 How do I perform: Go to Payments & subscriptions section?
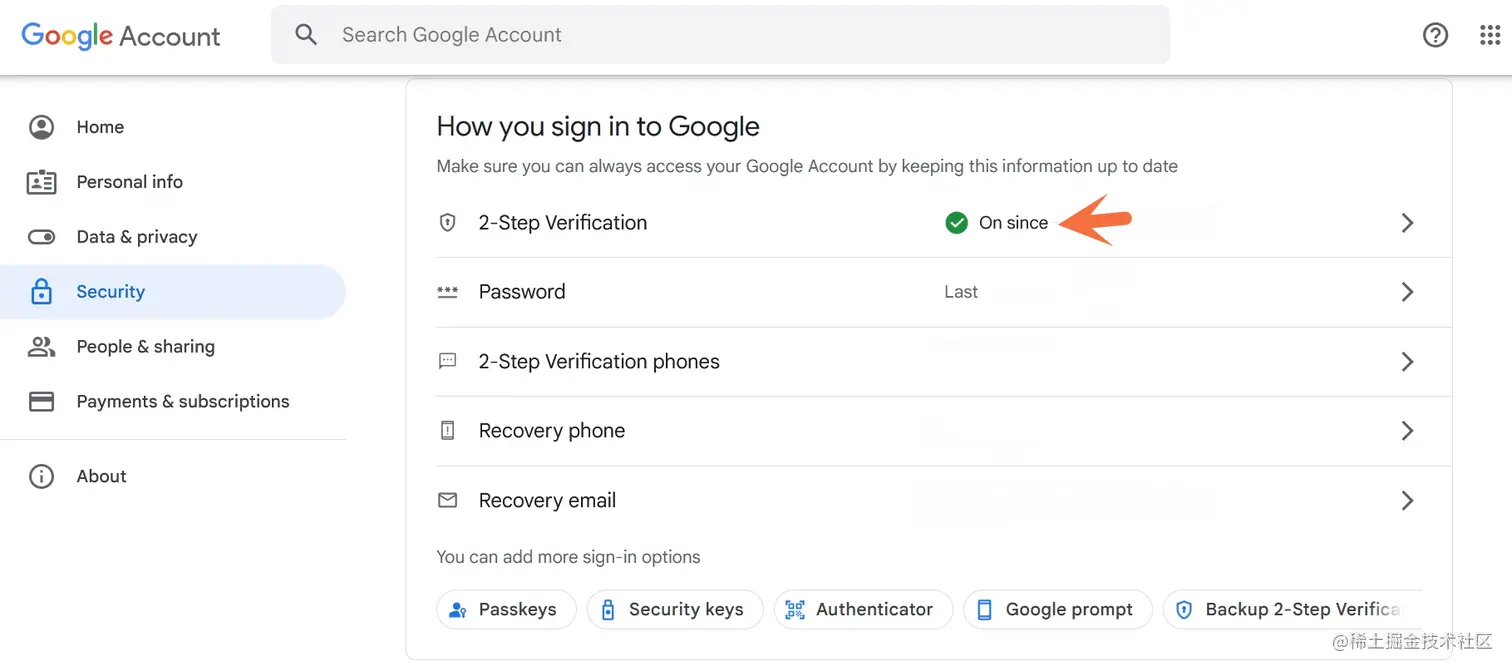(183, 402)
